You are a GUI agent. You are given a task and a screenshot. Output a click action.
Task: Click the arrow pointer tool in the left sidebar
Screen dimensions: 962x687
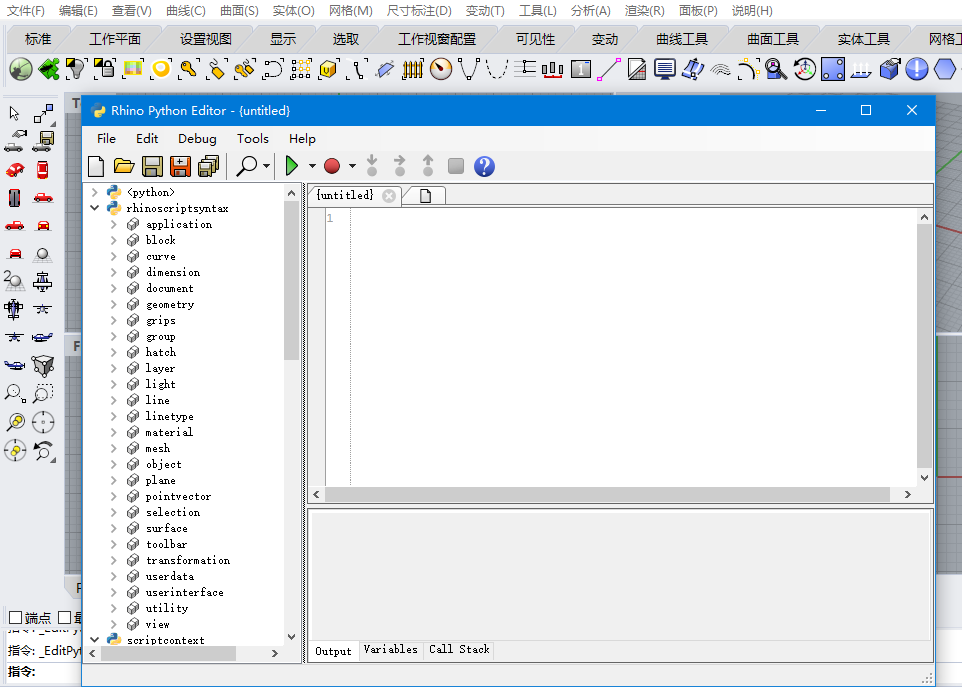coord(14,113)
